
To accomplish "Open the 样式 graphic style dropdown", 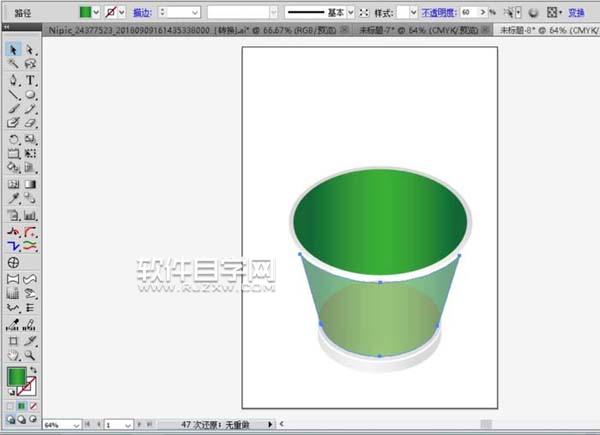I will tap(413, 13).
